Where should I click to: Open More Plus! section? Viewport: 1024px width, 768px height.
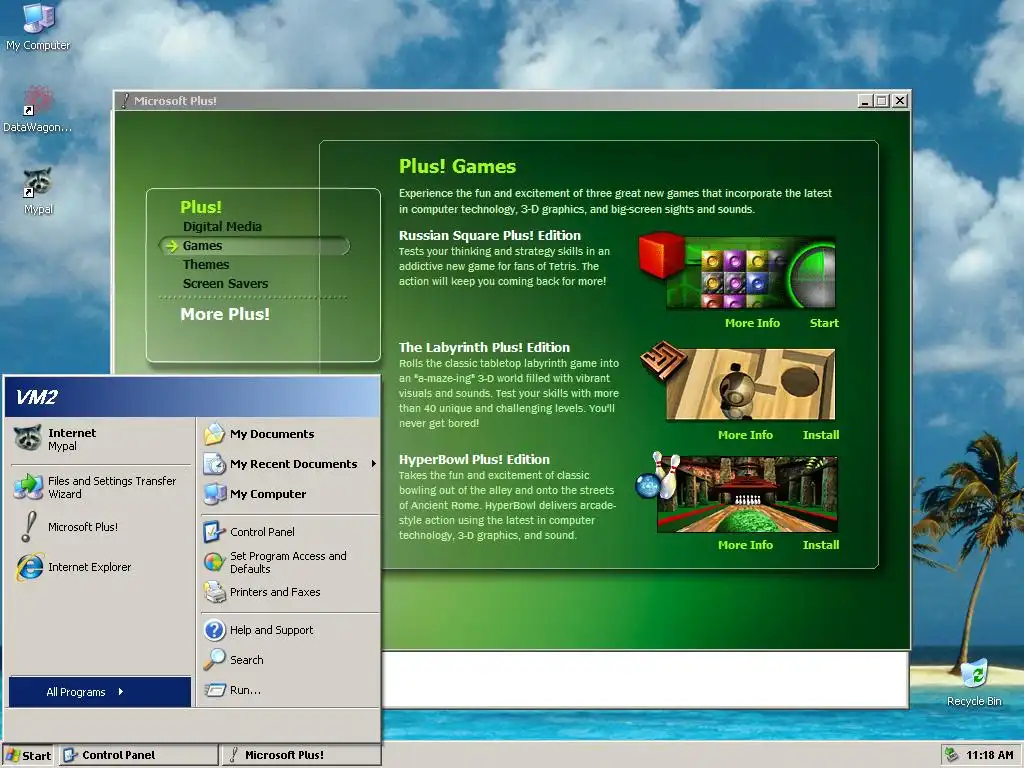225,314
